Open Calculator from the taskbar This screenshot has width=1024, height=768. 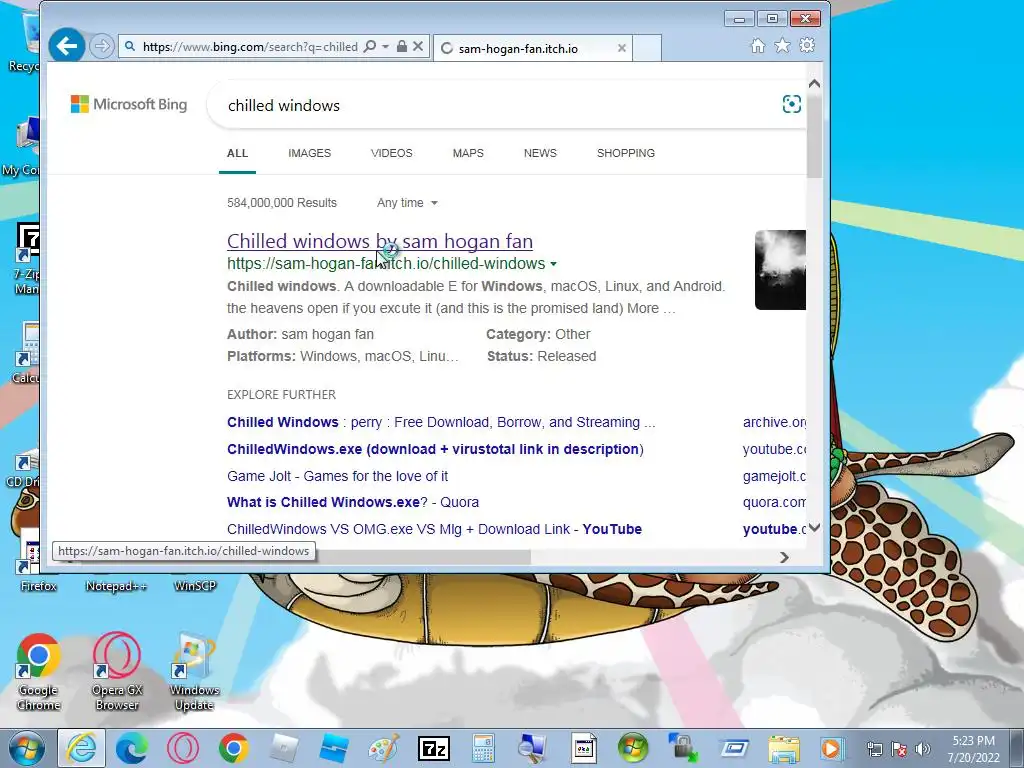(x=483, y=748)
